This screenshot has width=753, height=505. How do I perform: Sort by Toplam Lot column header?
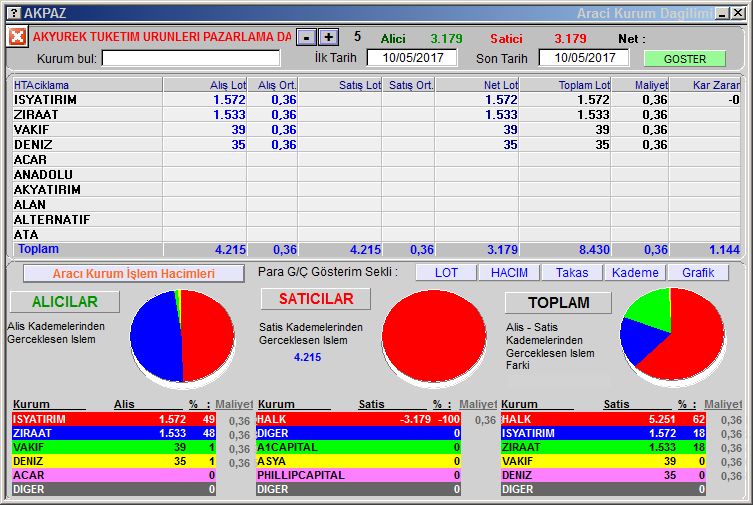(565, 85)
